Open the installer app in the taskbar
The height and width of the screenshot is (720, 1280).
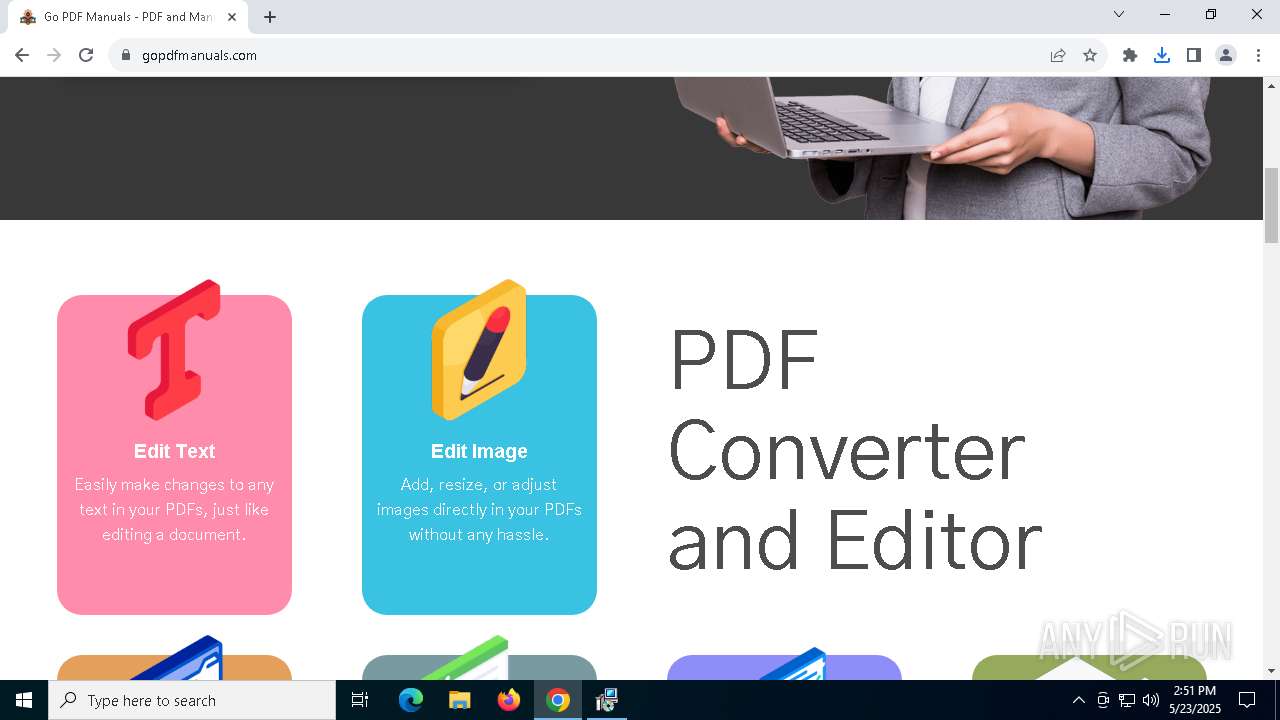click(607, 700)
